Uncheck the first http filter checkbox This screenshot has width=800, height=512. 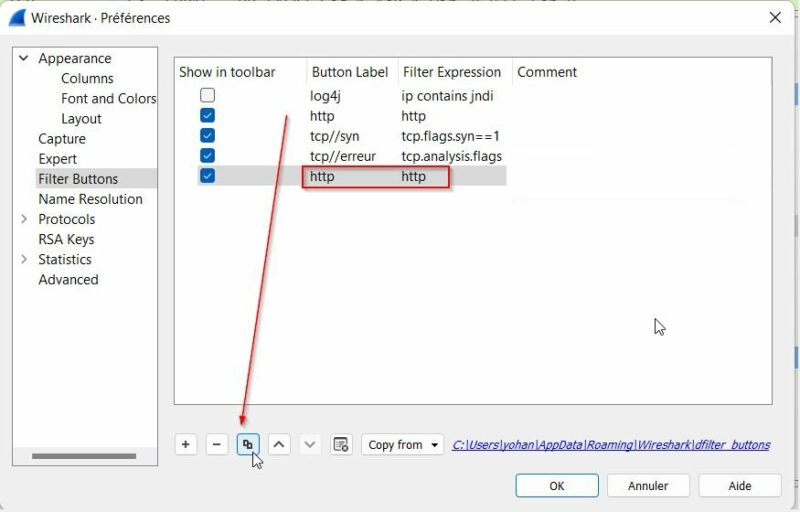(x=208, y=116)
